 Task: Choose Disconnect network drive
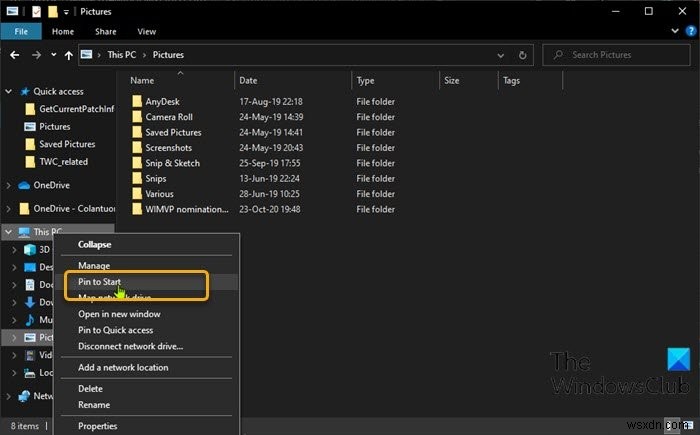(130, 346)
